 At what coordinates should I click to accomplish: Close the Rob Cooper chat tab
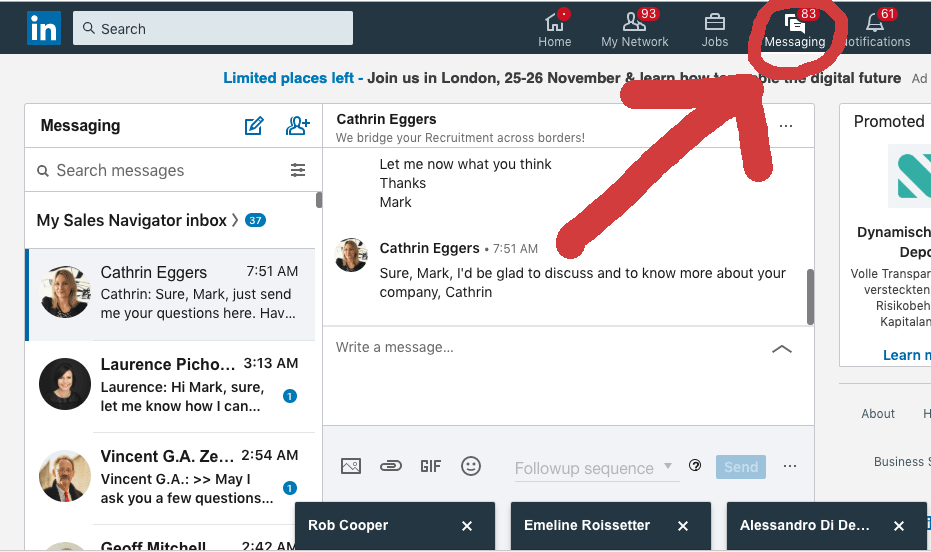(467, 526)
